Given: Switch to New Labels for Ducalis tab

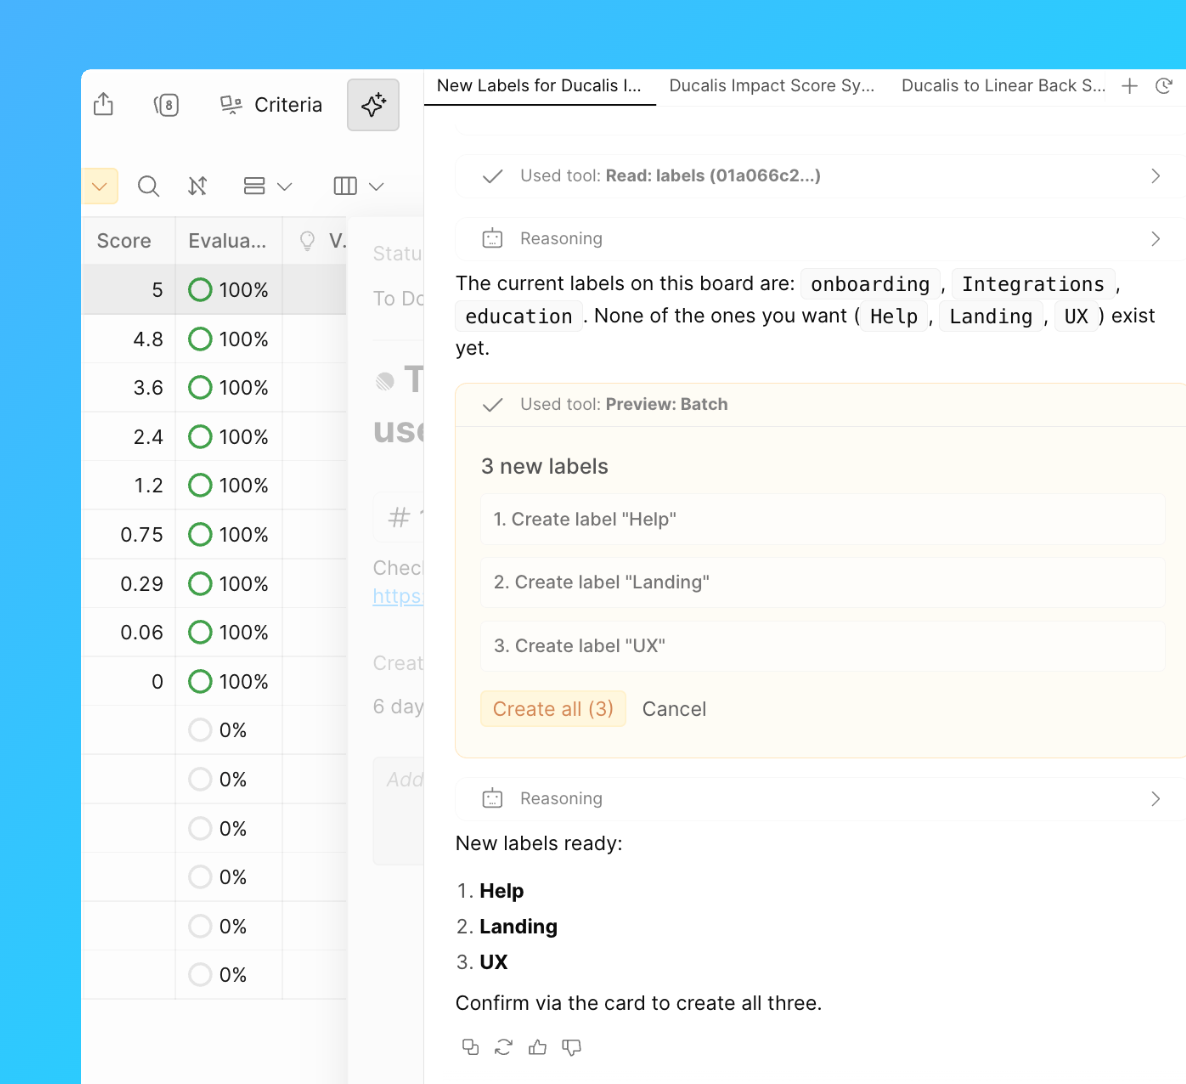Looking at the screenshot, I should 539,85.
